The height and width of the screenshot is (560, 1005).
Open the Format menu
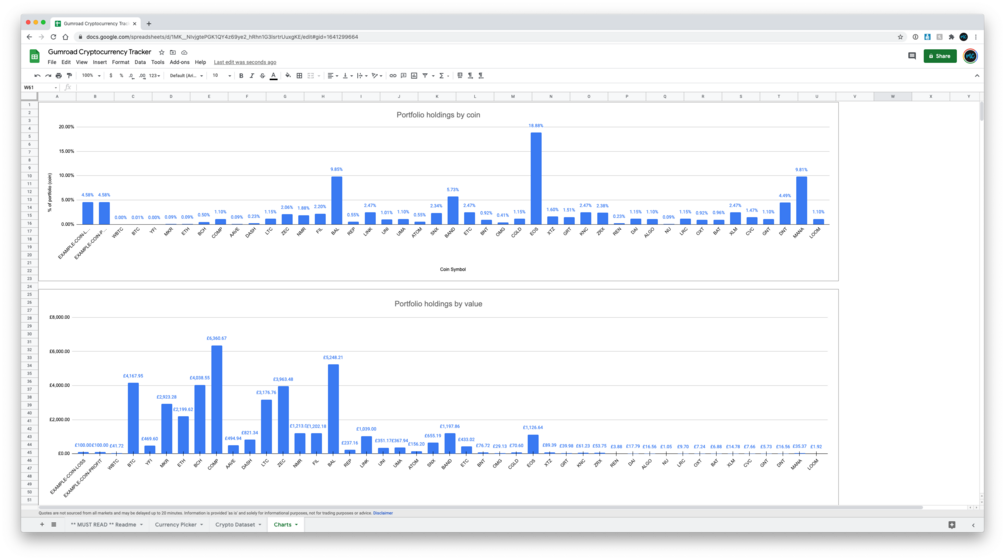pos(120,62)
